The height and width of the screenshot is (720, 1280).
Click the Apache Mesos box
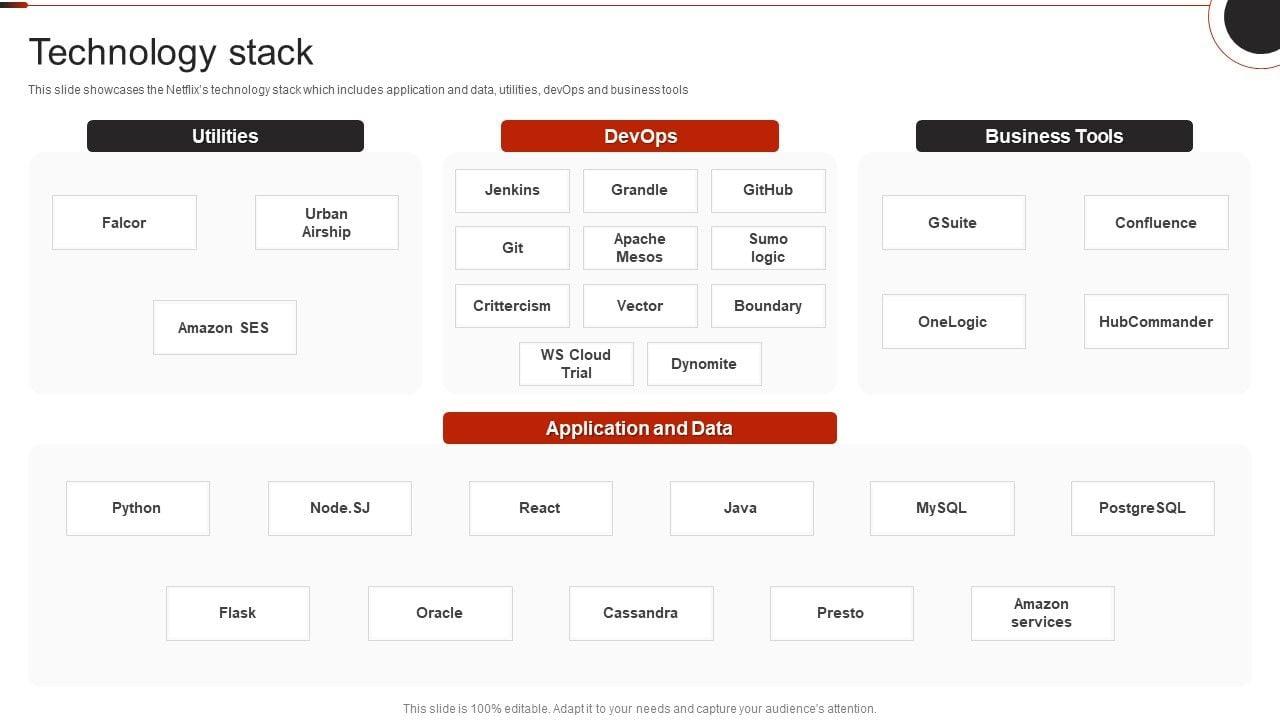640,248
